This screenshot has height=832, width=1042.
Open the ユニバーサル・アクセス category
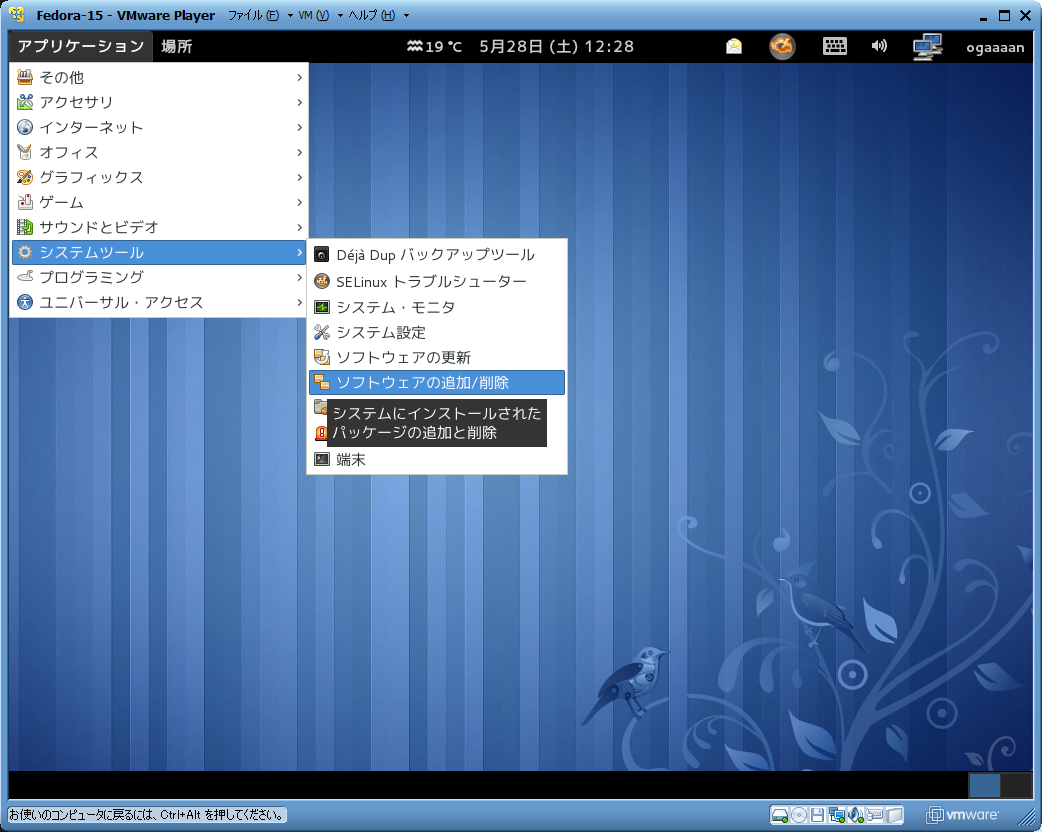coord(159,302)
